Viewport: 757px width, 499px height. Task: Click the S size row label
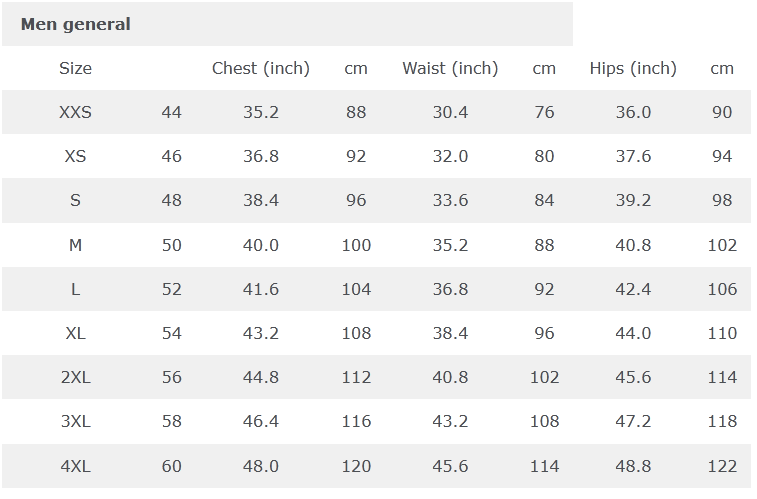75,200
